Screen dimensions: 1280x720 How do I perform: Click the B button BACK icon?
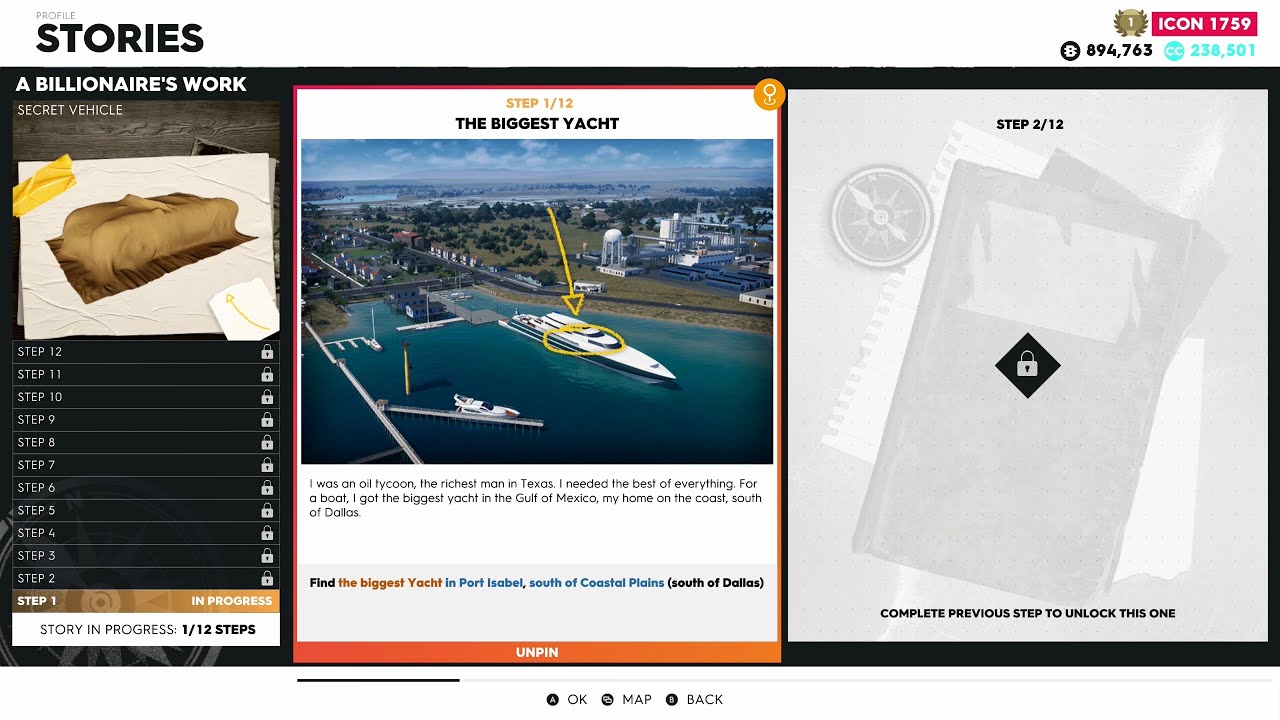(x=672, y=700)
